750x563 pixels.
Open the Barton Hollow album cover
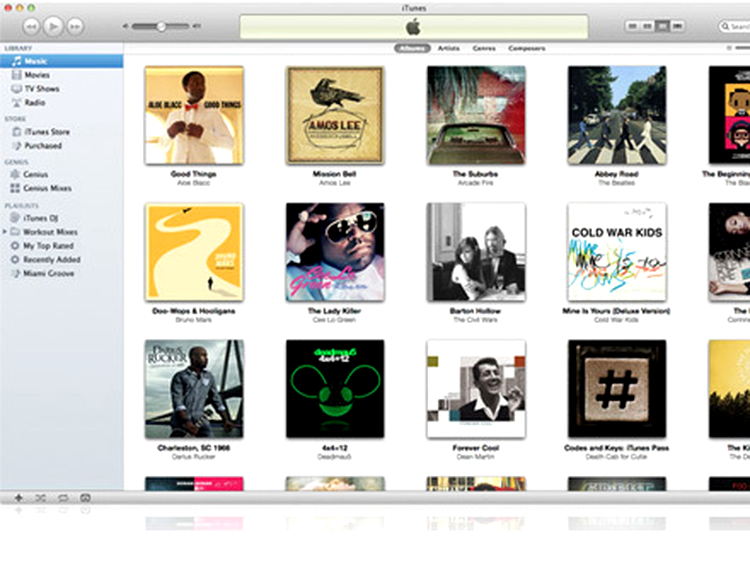point(476,252)
